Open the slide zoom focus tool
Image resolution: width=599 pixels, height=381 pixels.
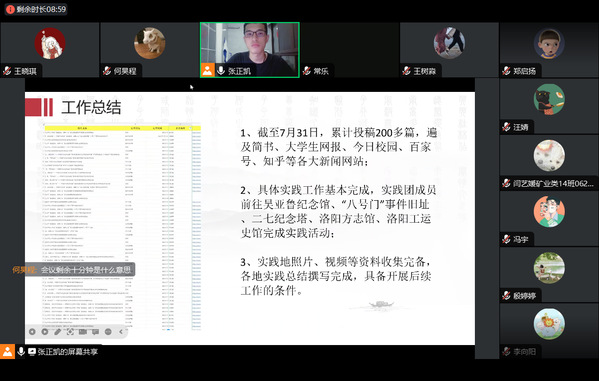click(x=70, y=332)
